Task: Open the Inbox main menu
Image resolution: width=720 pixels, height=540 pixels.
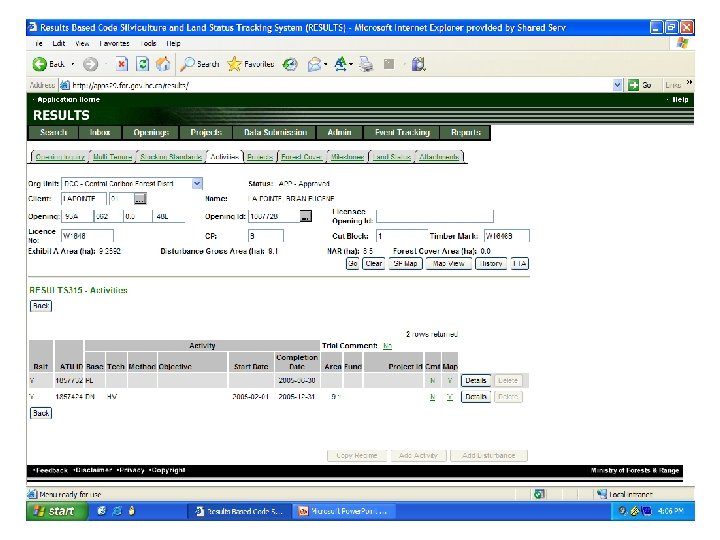Action: point(100,132)
